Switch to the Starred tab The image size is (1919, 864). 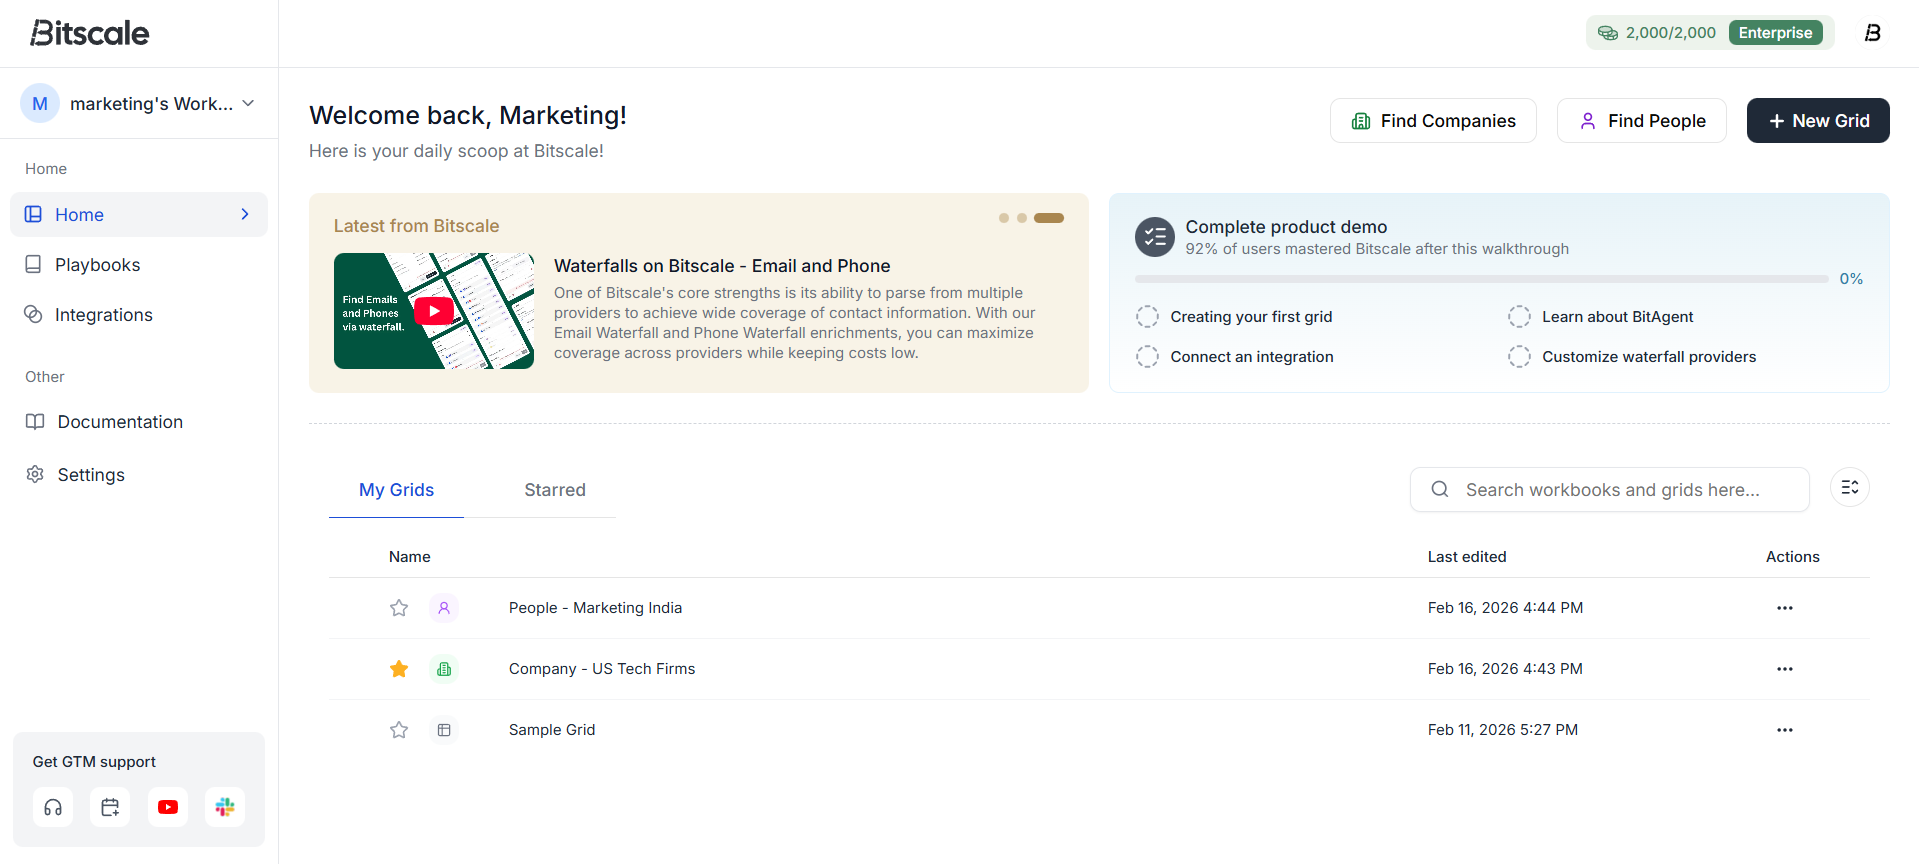pos(555,490)
